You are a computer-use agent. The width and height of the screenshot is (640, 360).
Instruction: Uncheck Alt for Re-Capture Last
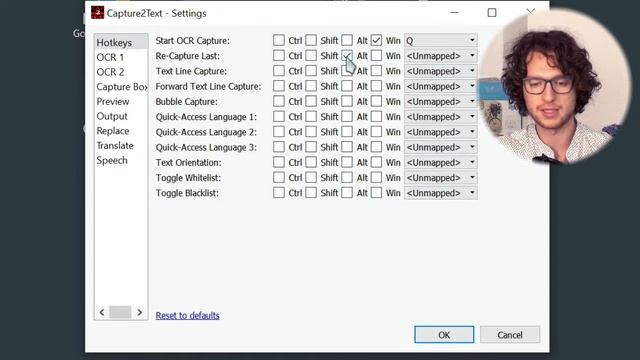[x=347, y=56]
